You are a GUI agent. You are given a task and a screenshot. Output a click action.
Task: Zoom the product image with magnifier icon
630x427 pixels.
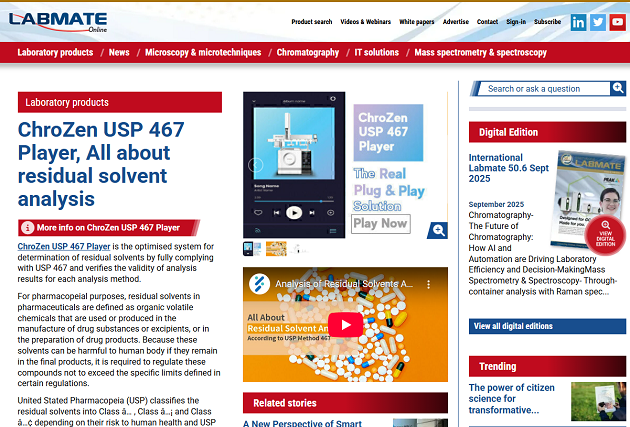437,231
